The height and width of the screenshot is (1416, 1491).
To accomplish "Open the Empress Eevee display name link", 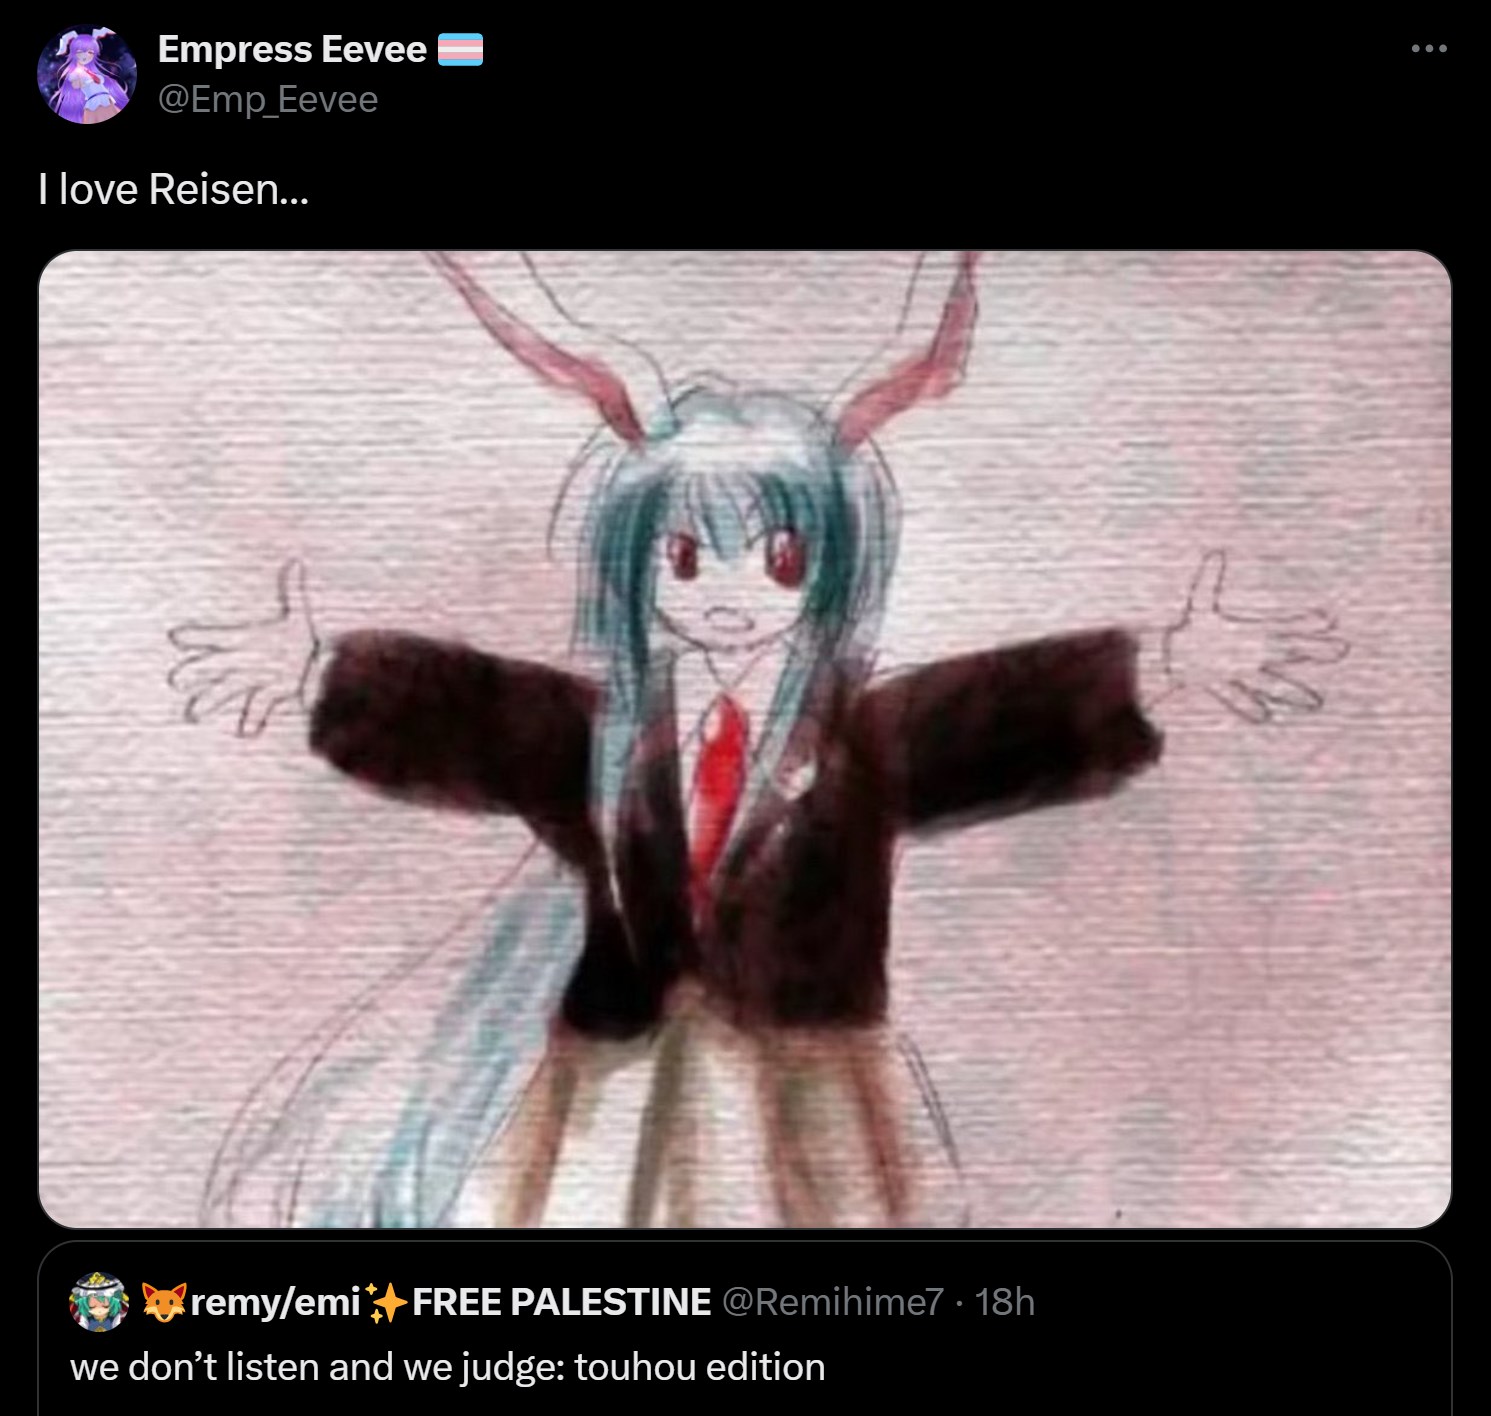I will [x=292, y=49].
